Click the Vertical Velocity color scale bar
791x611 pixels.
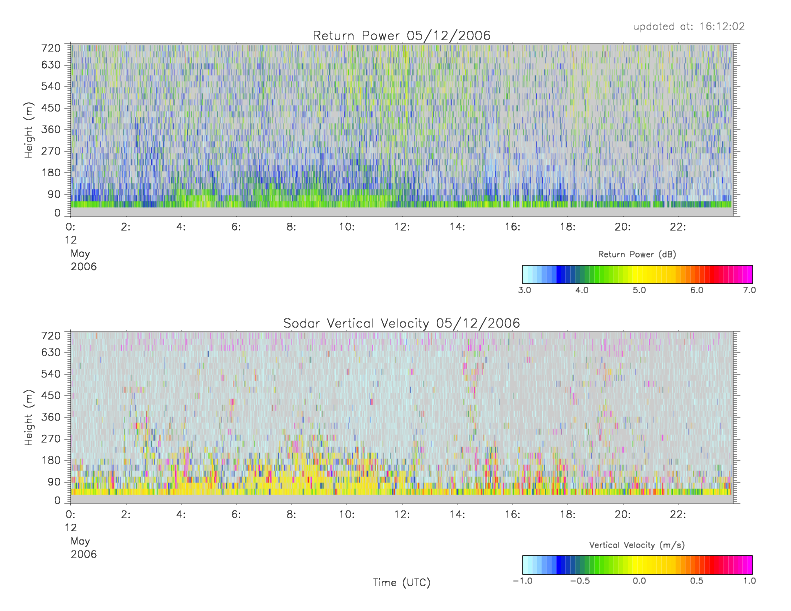tap(637, 565)
